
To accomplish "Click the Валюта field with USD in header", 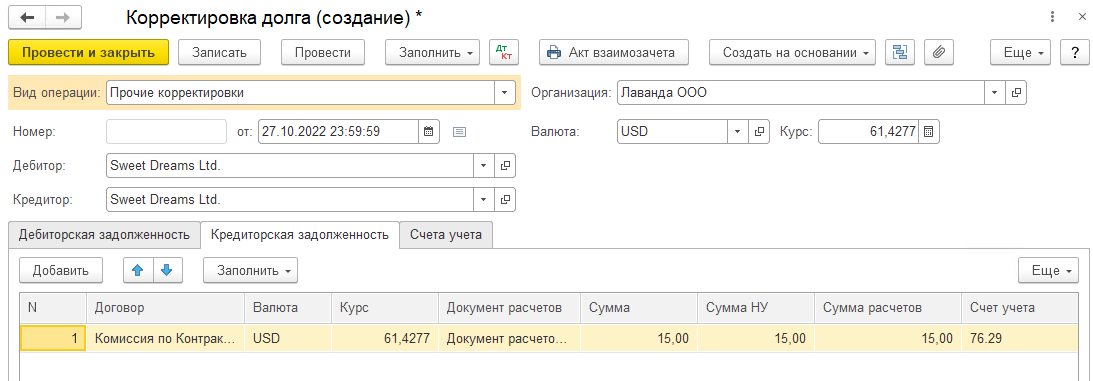I will click(673, 131).
